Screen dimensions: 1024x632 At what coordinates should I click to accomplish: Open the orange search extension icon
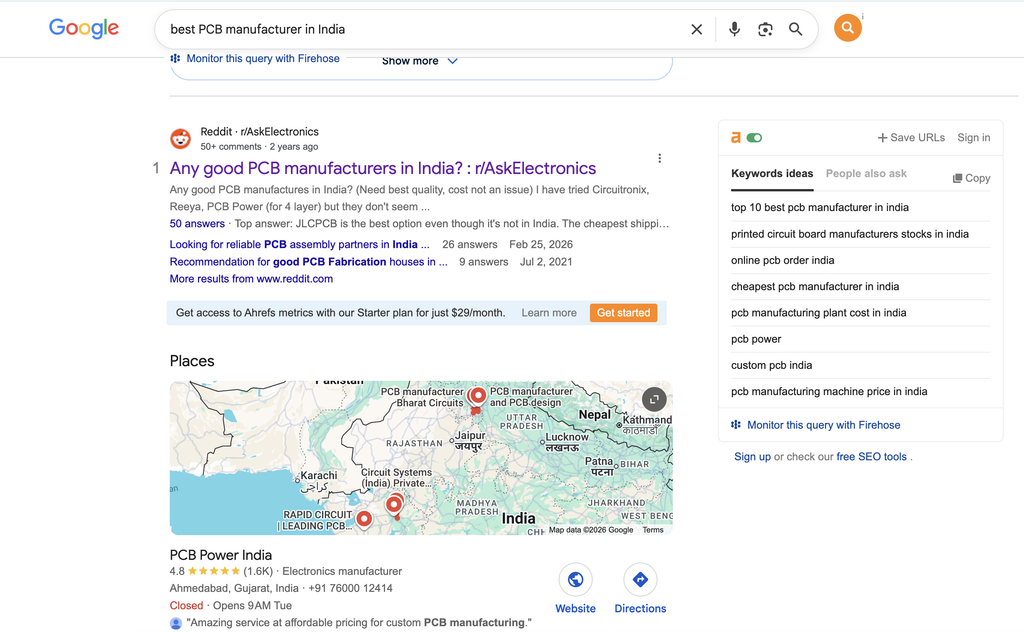click(848, 27)
